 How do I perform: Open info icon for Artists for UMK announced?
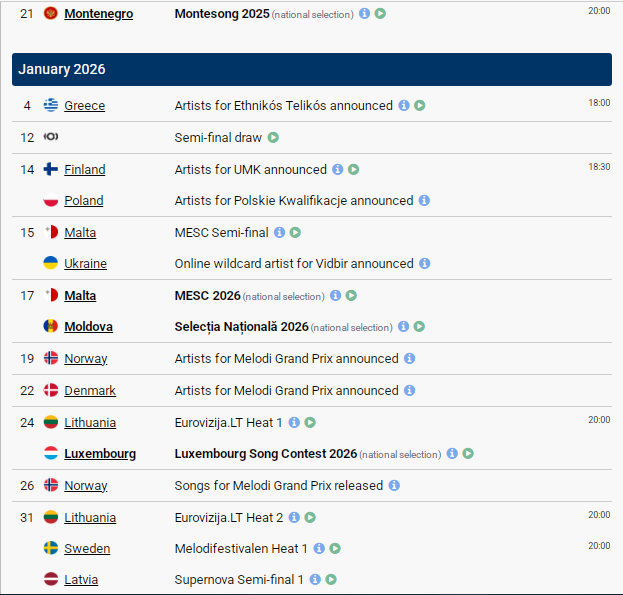(x=338, y=170)
